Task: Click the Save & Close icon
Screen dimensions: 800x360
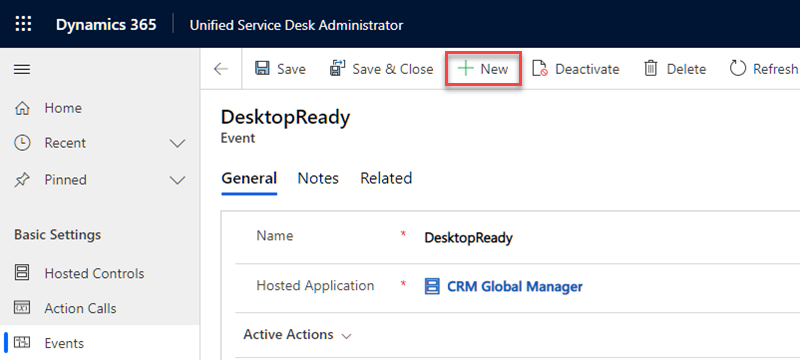Action: 338,68
